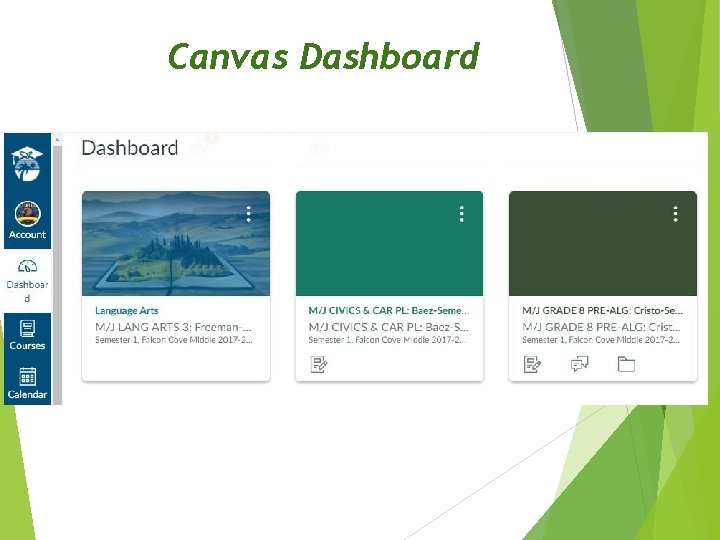Click Pre-Alg card gray subtitle text

coord(602,327)
